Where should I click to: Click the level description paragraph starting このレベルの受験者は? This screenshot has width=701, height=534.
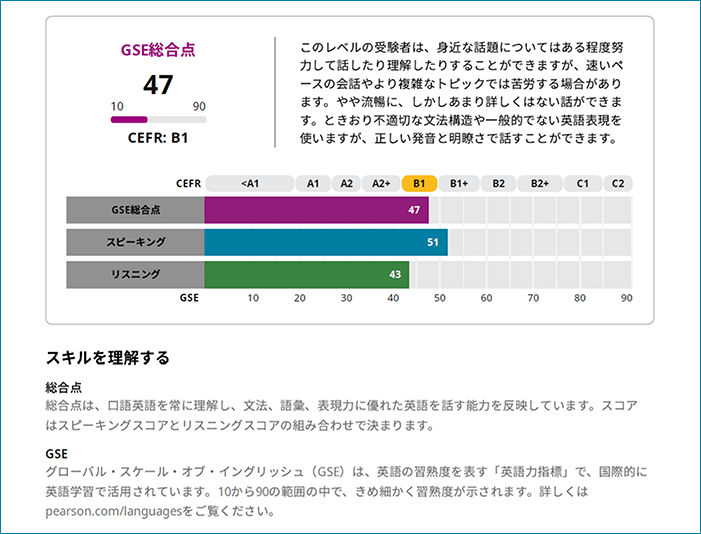[x=461, y=93]
